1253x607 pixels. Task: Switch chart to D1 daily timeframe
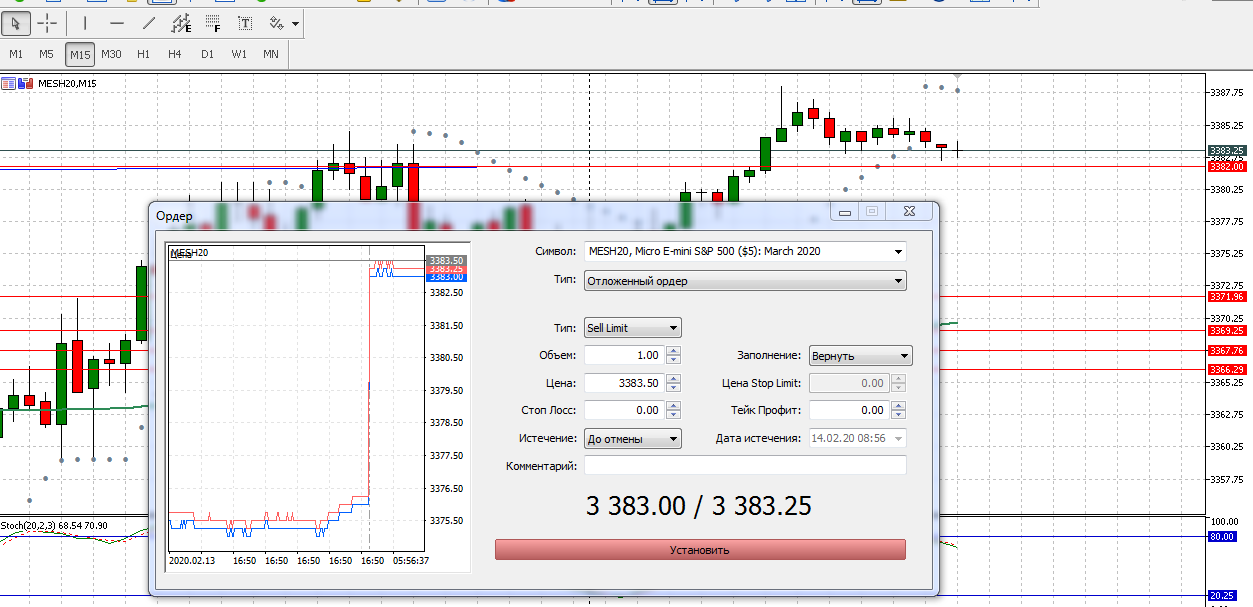pyautogui.click(x=207, y=54)
